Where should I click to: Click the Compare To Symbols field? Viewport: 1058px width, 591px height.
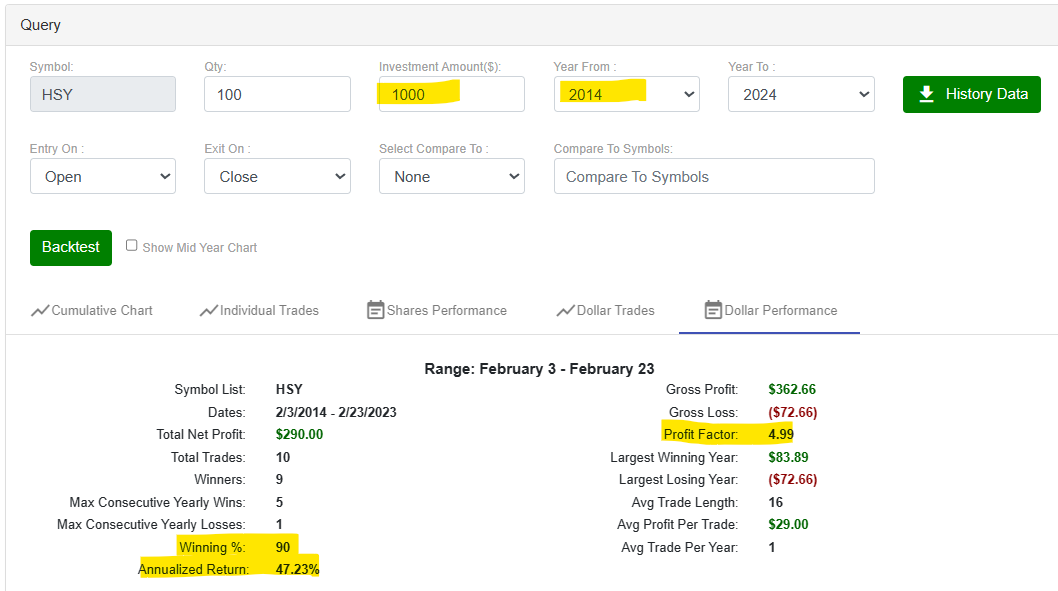[x=714, y=176]
